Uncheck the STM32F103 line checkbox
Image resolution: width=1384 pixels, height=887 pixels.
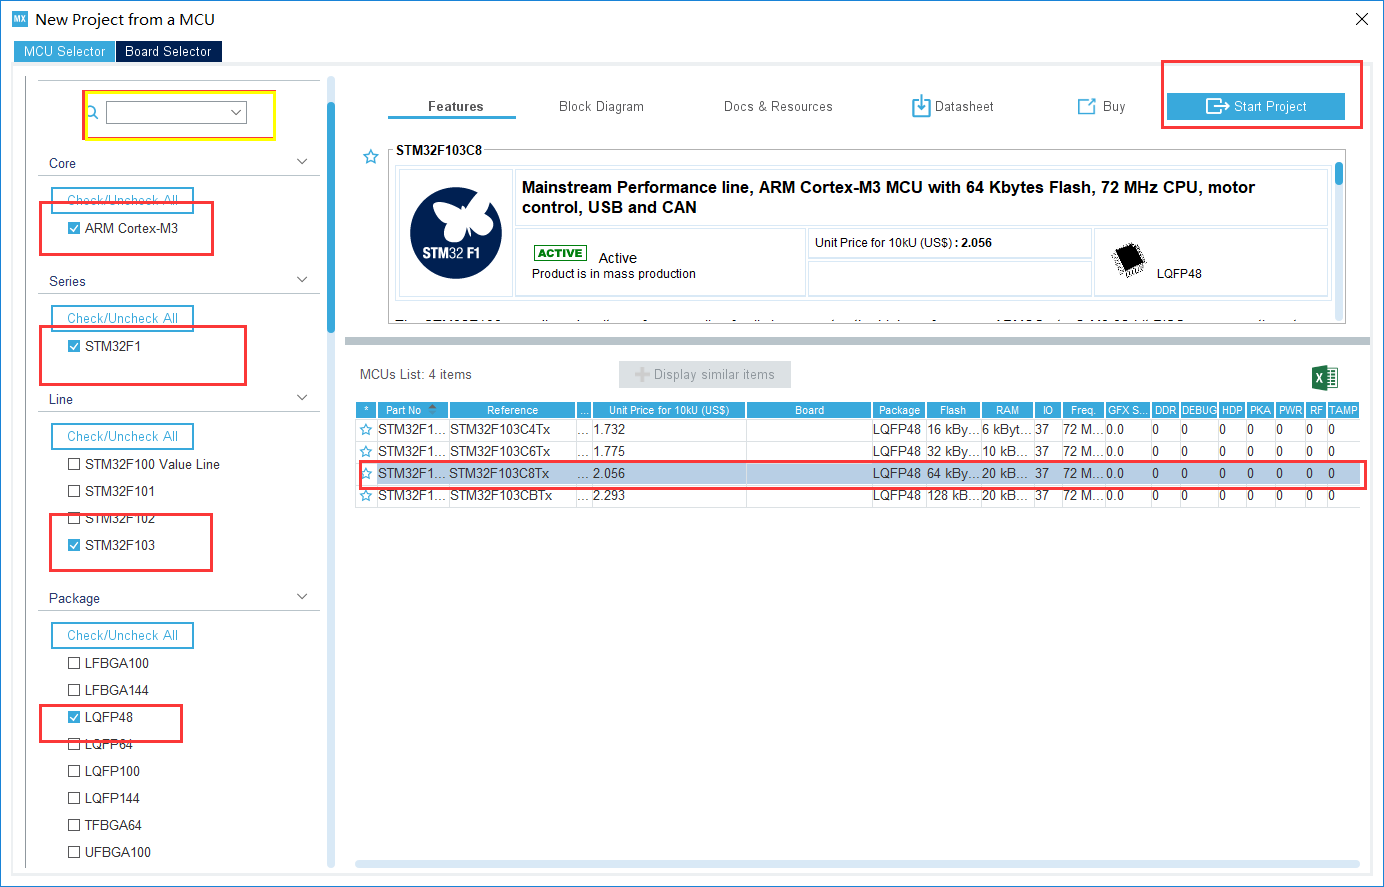[74, 545]
